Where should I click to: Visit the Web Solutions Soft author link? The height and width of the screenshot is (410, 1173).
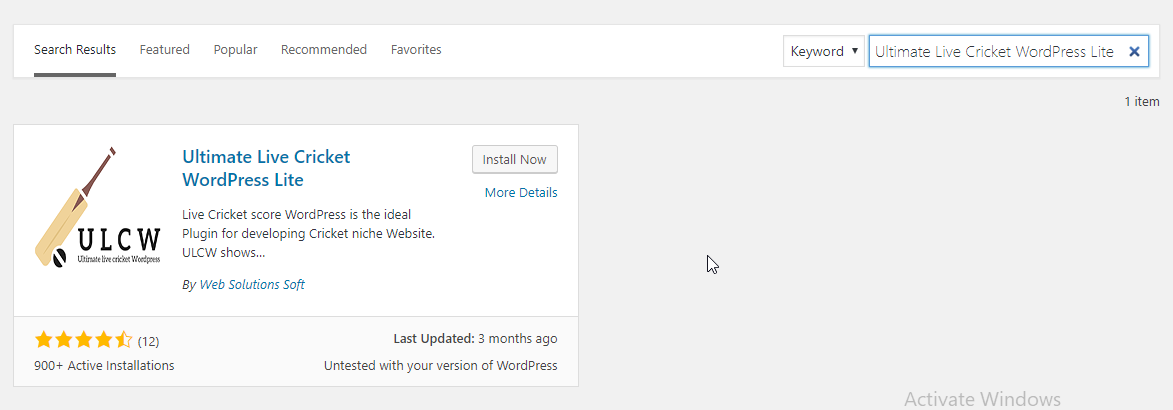(252, 284)
